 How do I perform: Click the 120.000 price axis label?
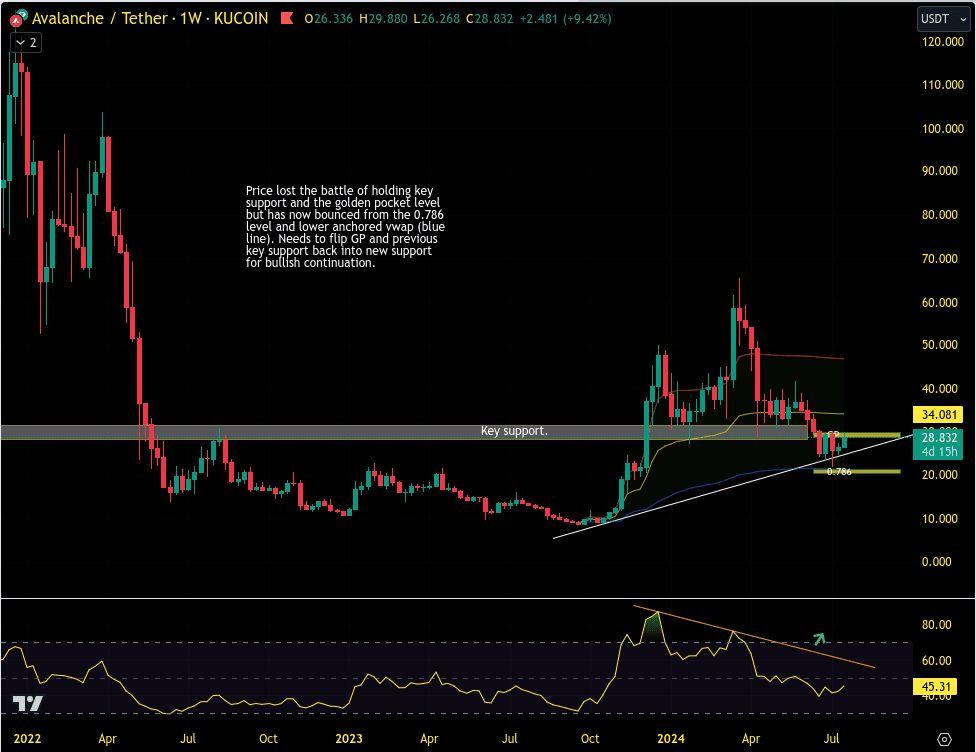pyautogui.click(x=942, y=42)
